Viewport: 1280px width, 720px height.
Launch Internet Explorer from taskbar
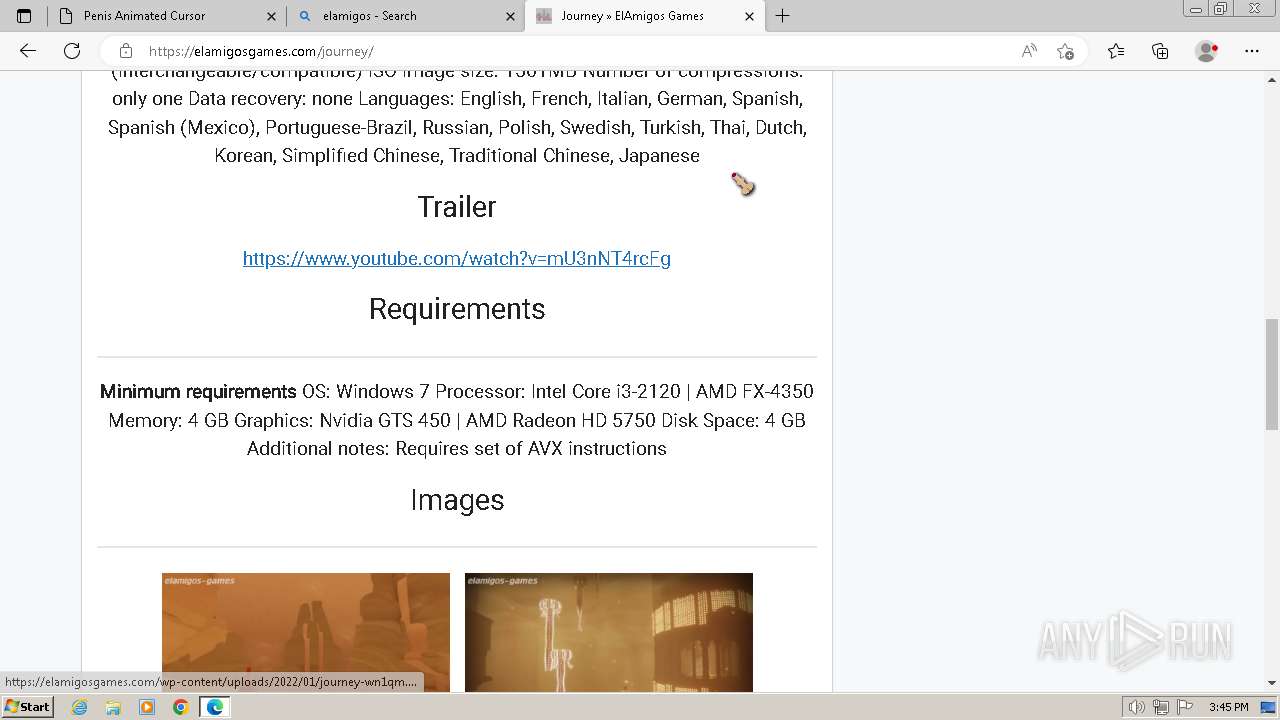point(80,707)
